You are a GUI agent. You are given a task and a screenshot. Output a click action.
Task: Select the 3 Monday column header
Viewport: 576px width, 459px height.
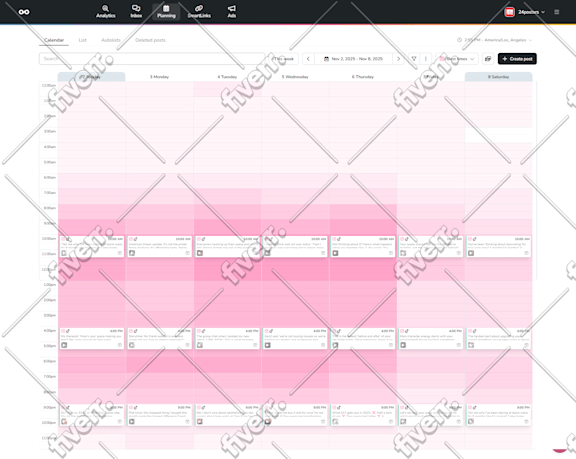(x=159, y=77)
